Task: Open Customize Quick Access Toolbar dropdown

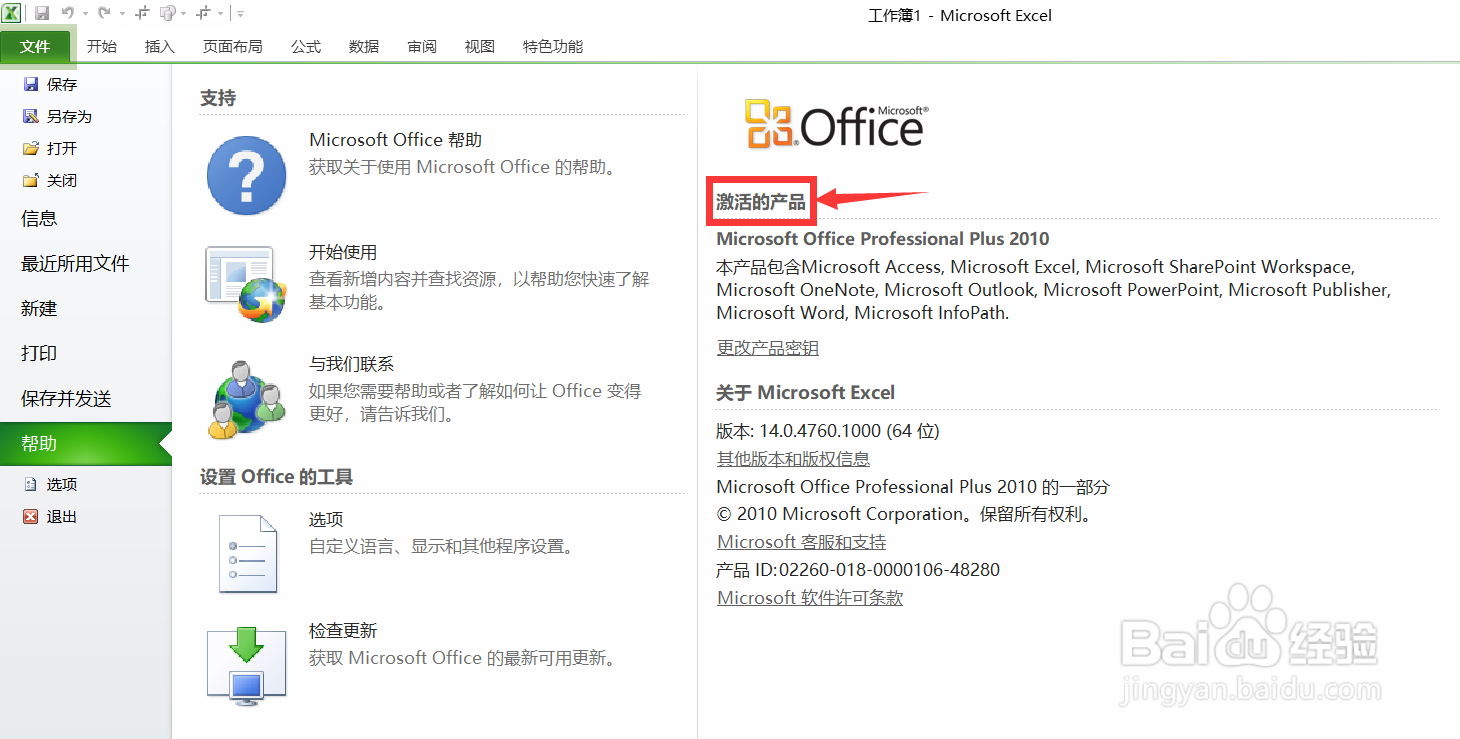Action: [240, 14]
